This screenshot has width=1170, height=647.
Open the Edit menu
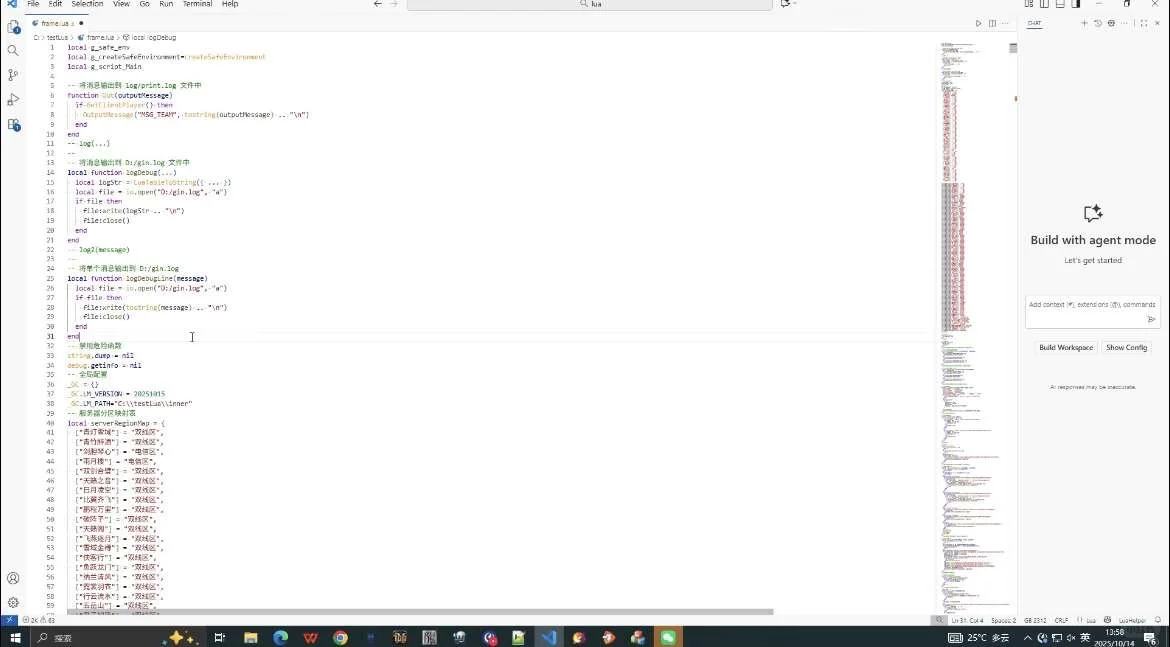point(55,4)
